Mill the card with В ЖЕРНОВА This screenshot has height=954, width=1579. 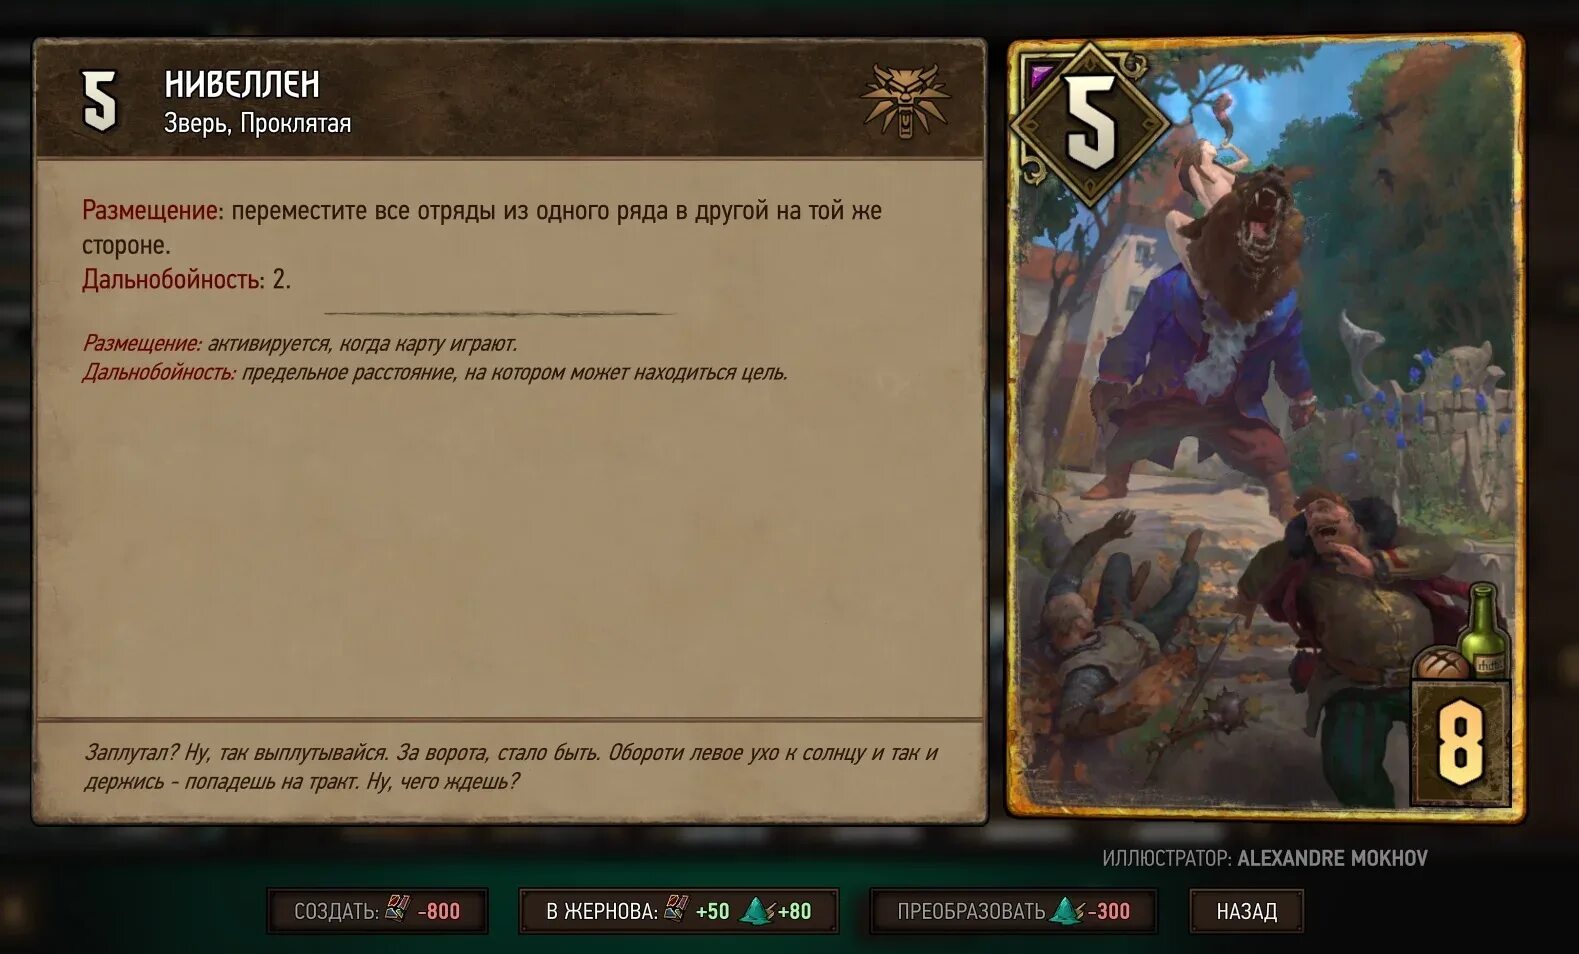pyautogui.click(x=678, y=911)
